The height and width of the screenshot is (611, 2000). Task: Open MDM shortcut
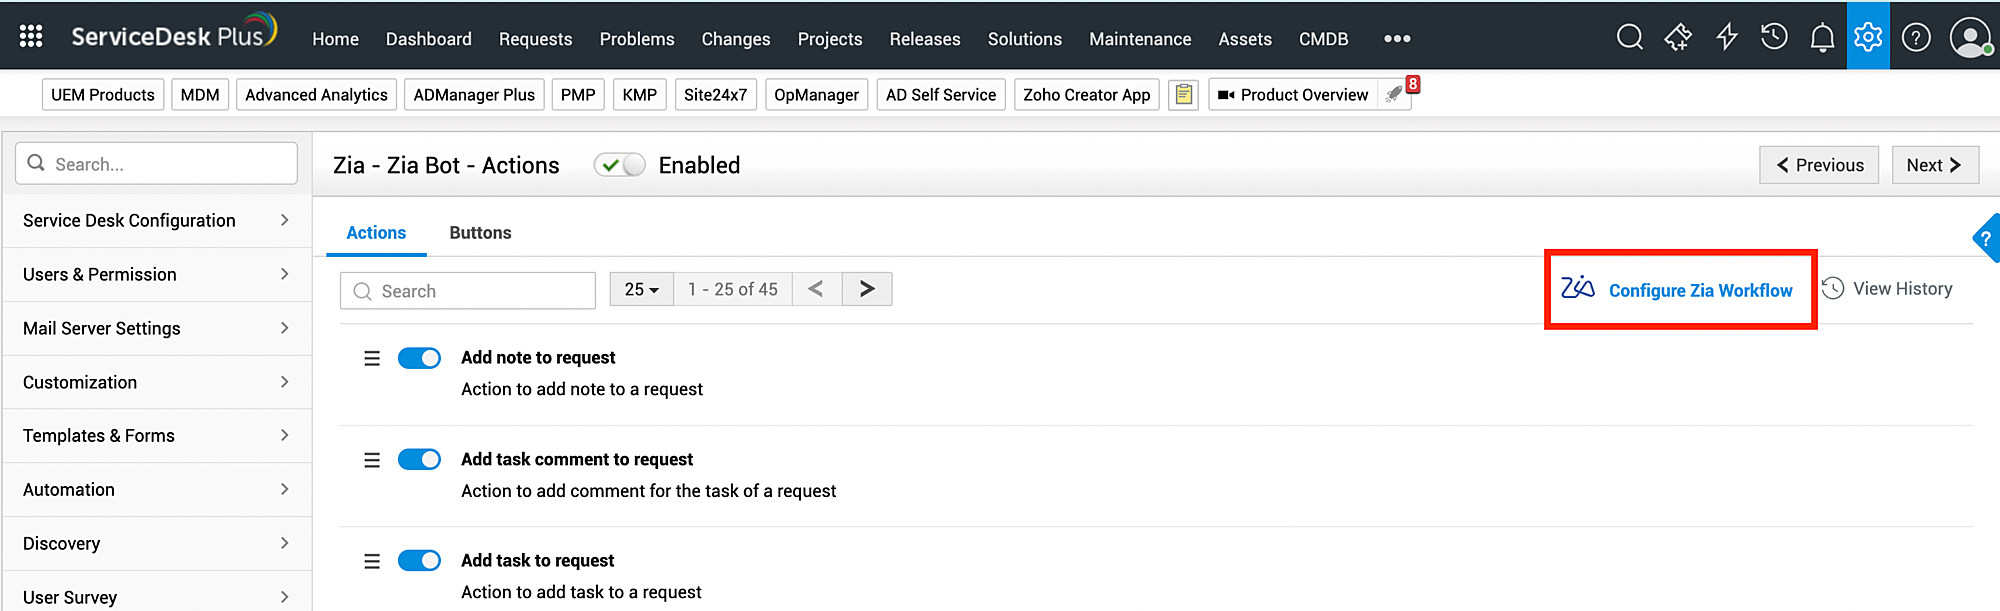[x=200, y=94]
